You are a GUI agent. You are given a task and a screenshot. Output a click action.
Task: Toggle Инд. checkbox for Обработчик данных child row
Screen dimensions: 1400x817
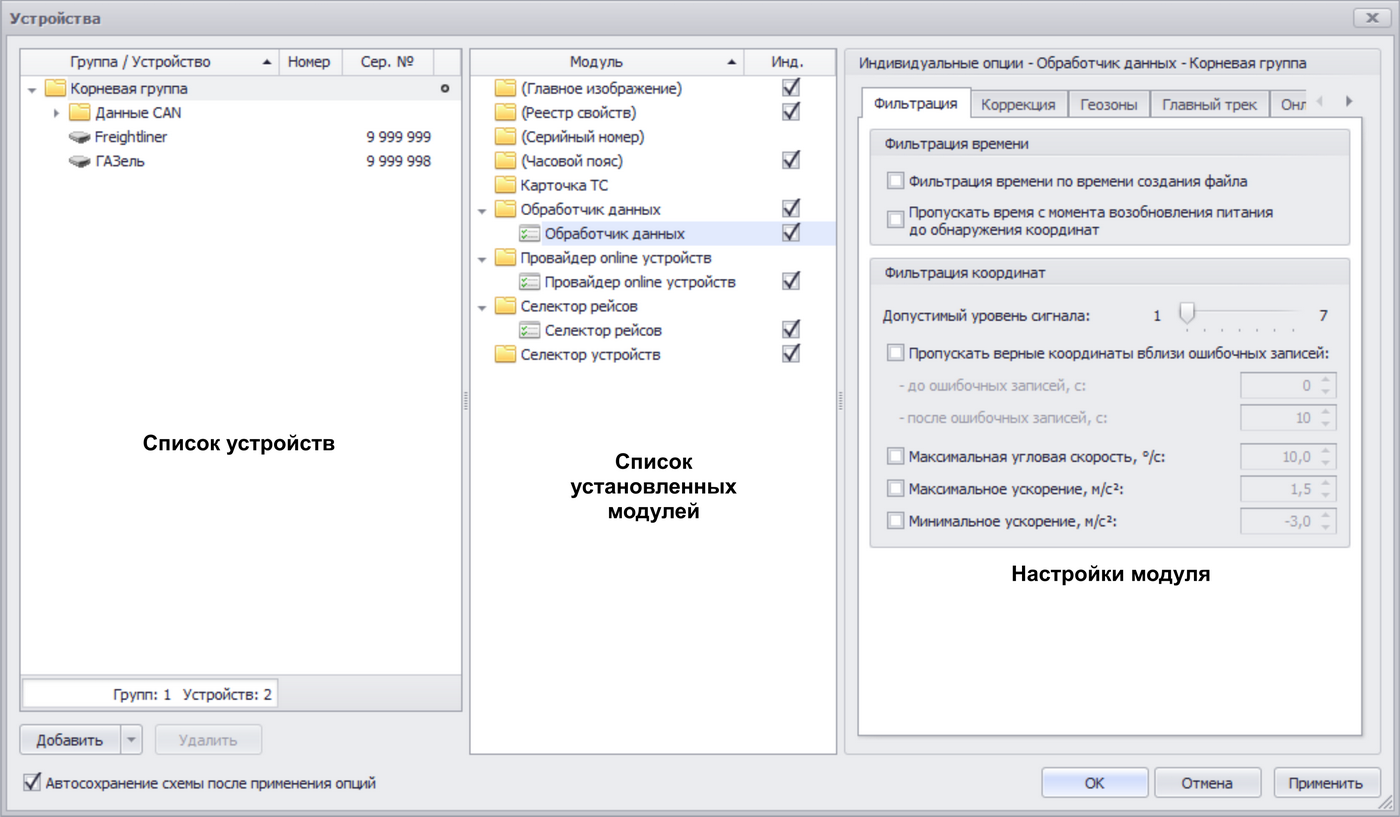[791, 232]
